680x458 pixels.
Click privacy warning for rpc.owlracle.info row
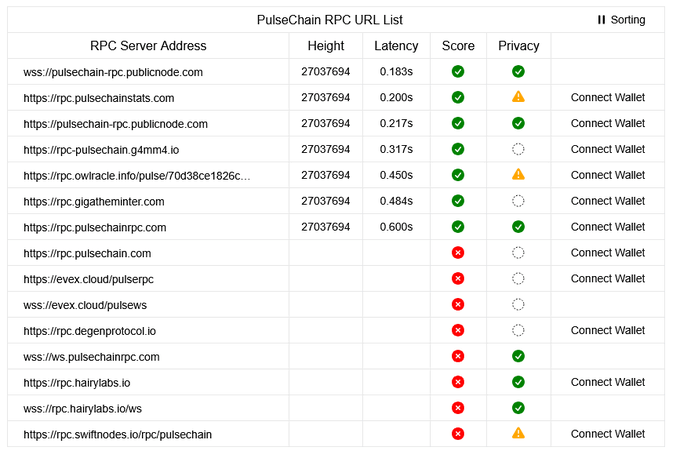(518, 175)
